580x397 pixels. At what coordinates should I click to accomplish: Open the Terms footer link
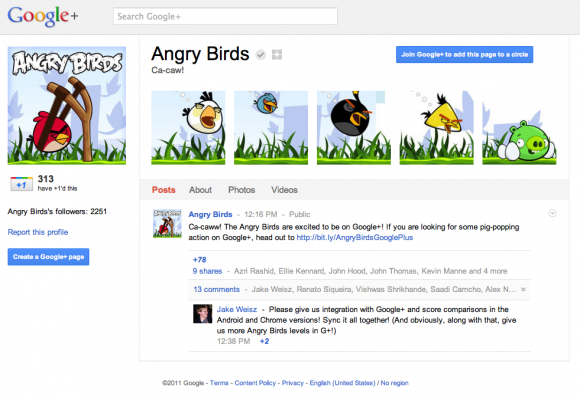click(x=219, y=383)
